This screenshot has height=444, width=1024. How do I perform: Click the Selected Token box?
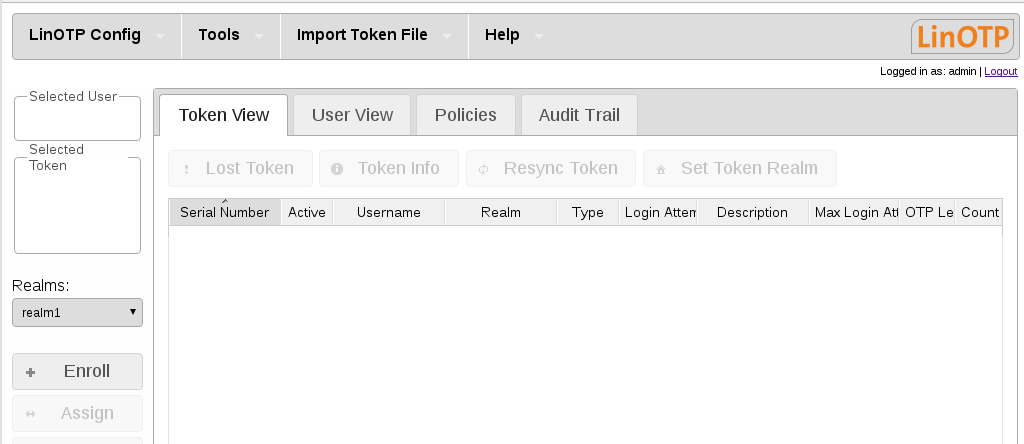point(77,210)
